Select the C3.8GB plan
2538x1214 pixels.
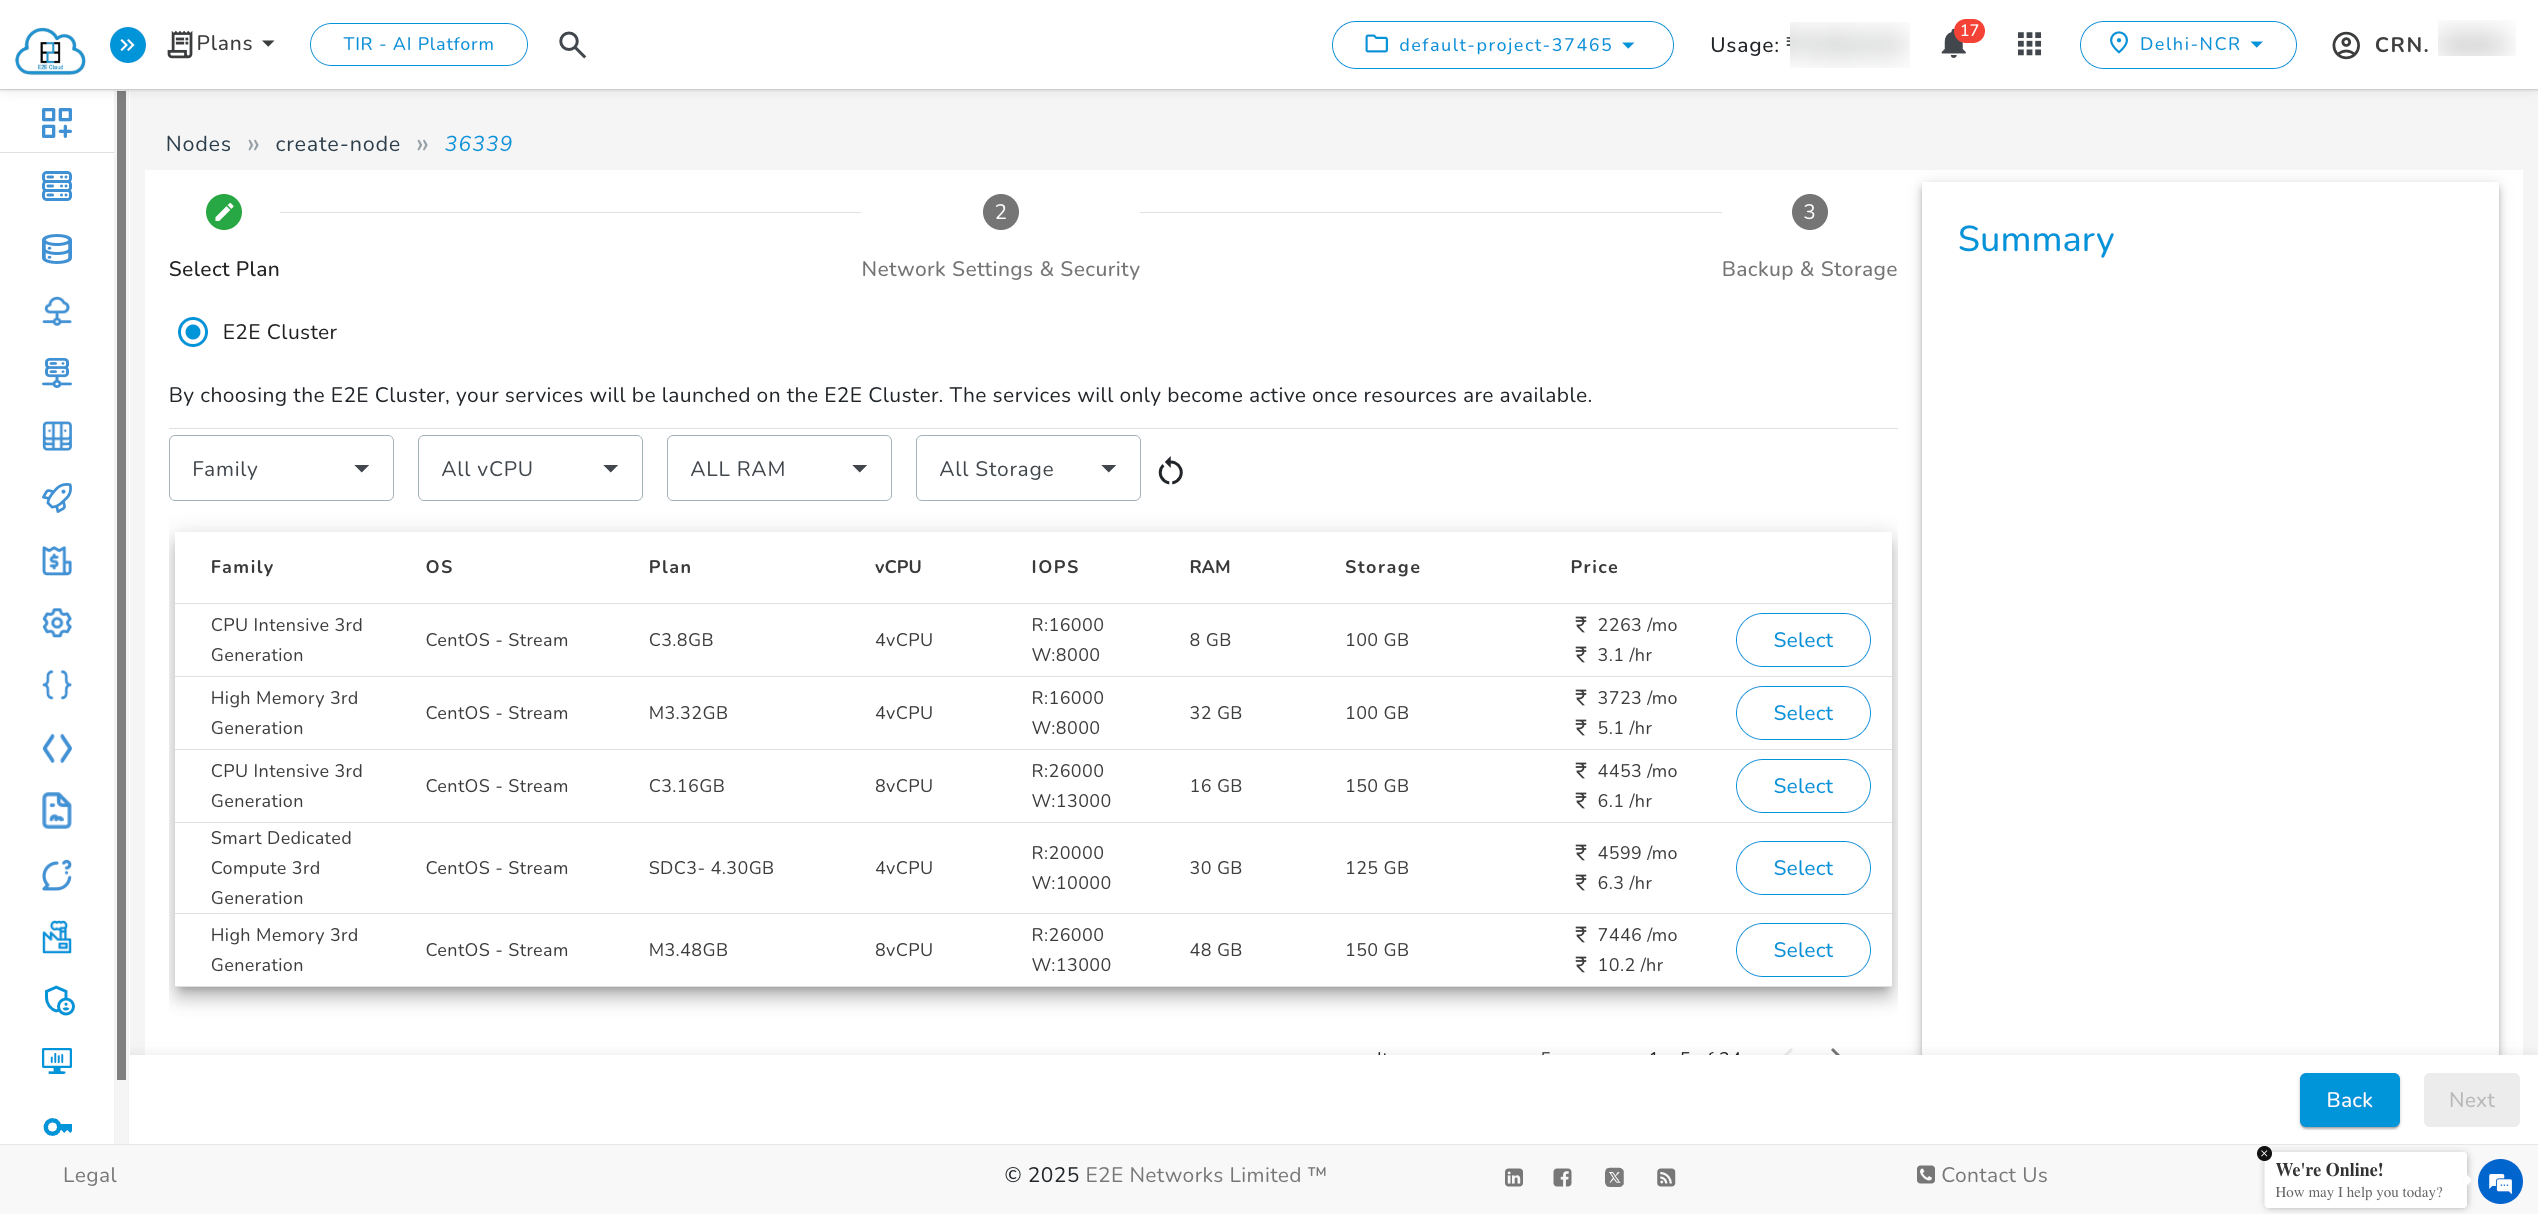click(1803, 640)
